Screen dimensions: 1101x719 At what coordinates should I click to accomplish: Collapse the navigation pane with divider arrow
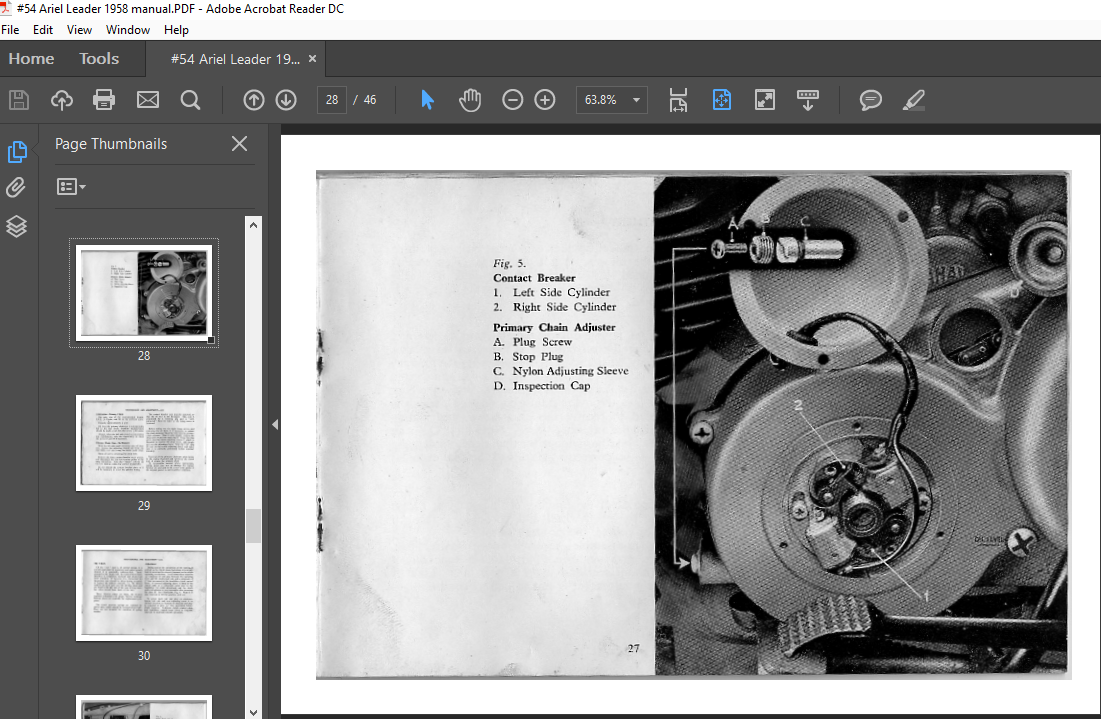[274, 424]
